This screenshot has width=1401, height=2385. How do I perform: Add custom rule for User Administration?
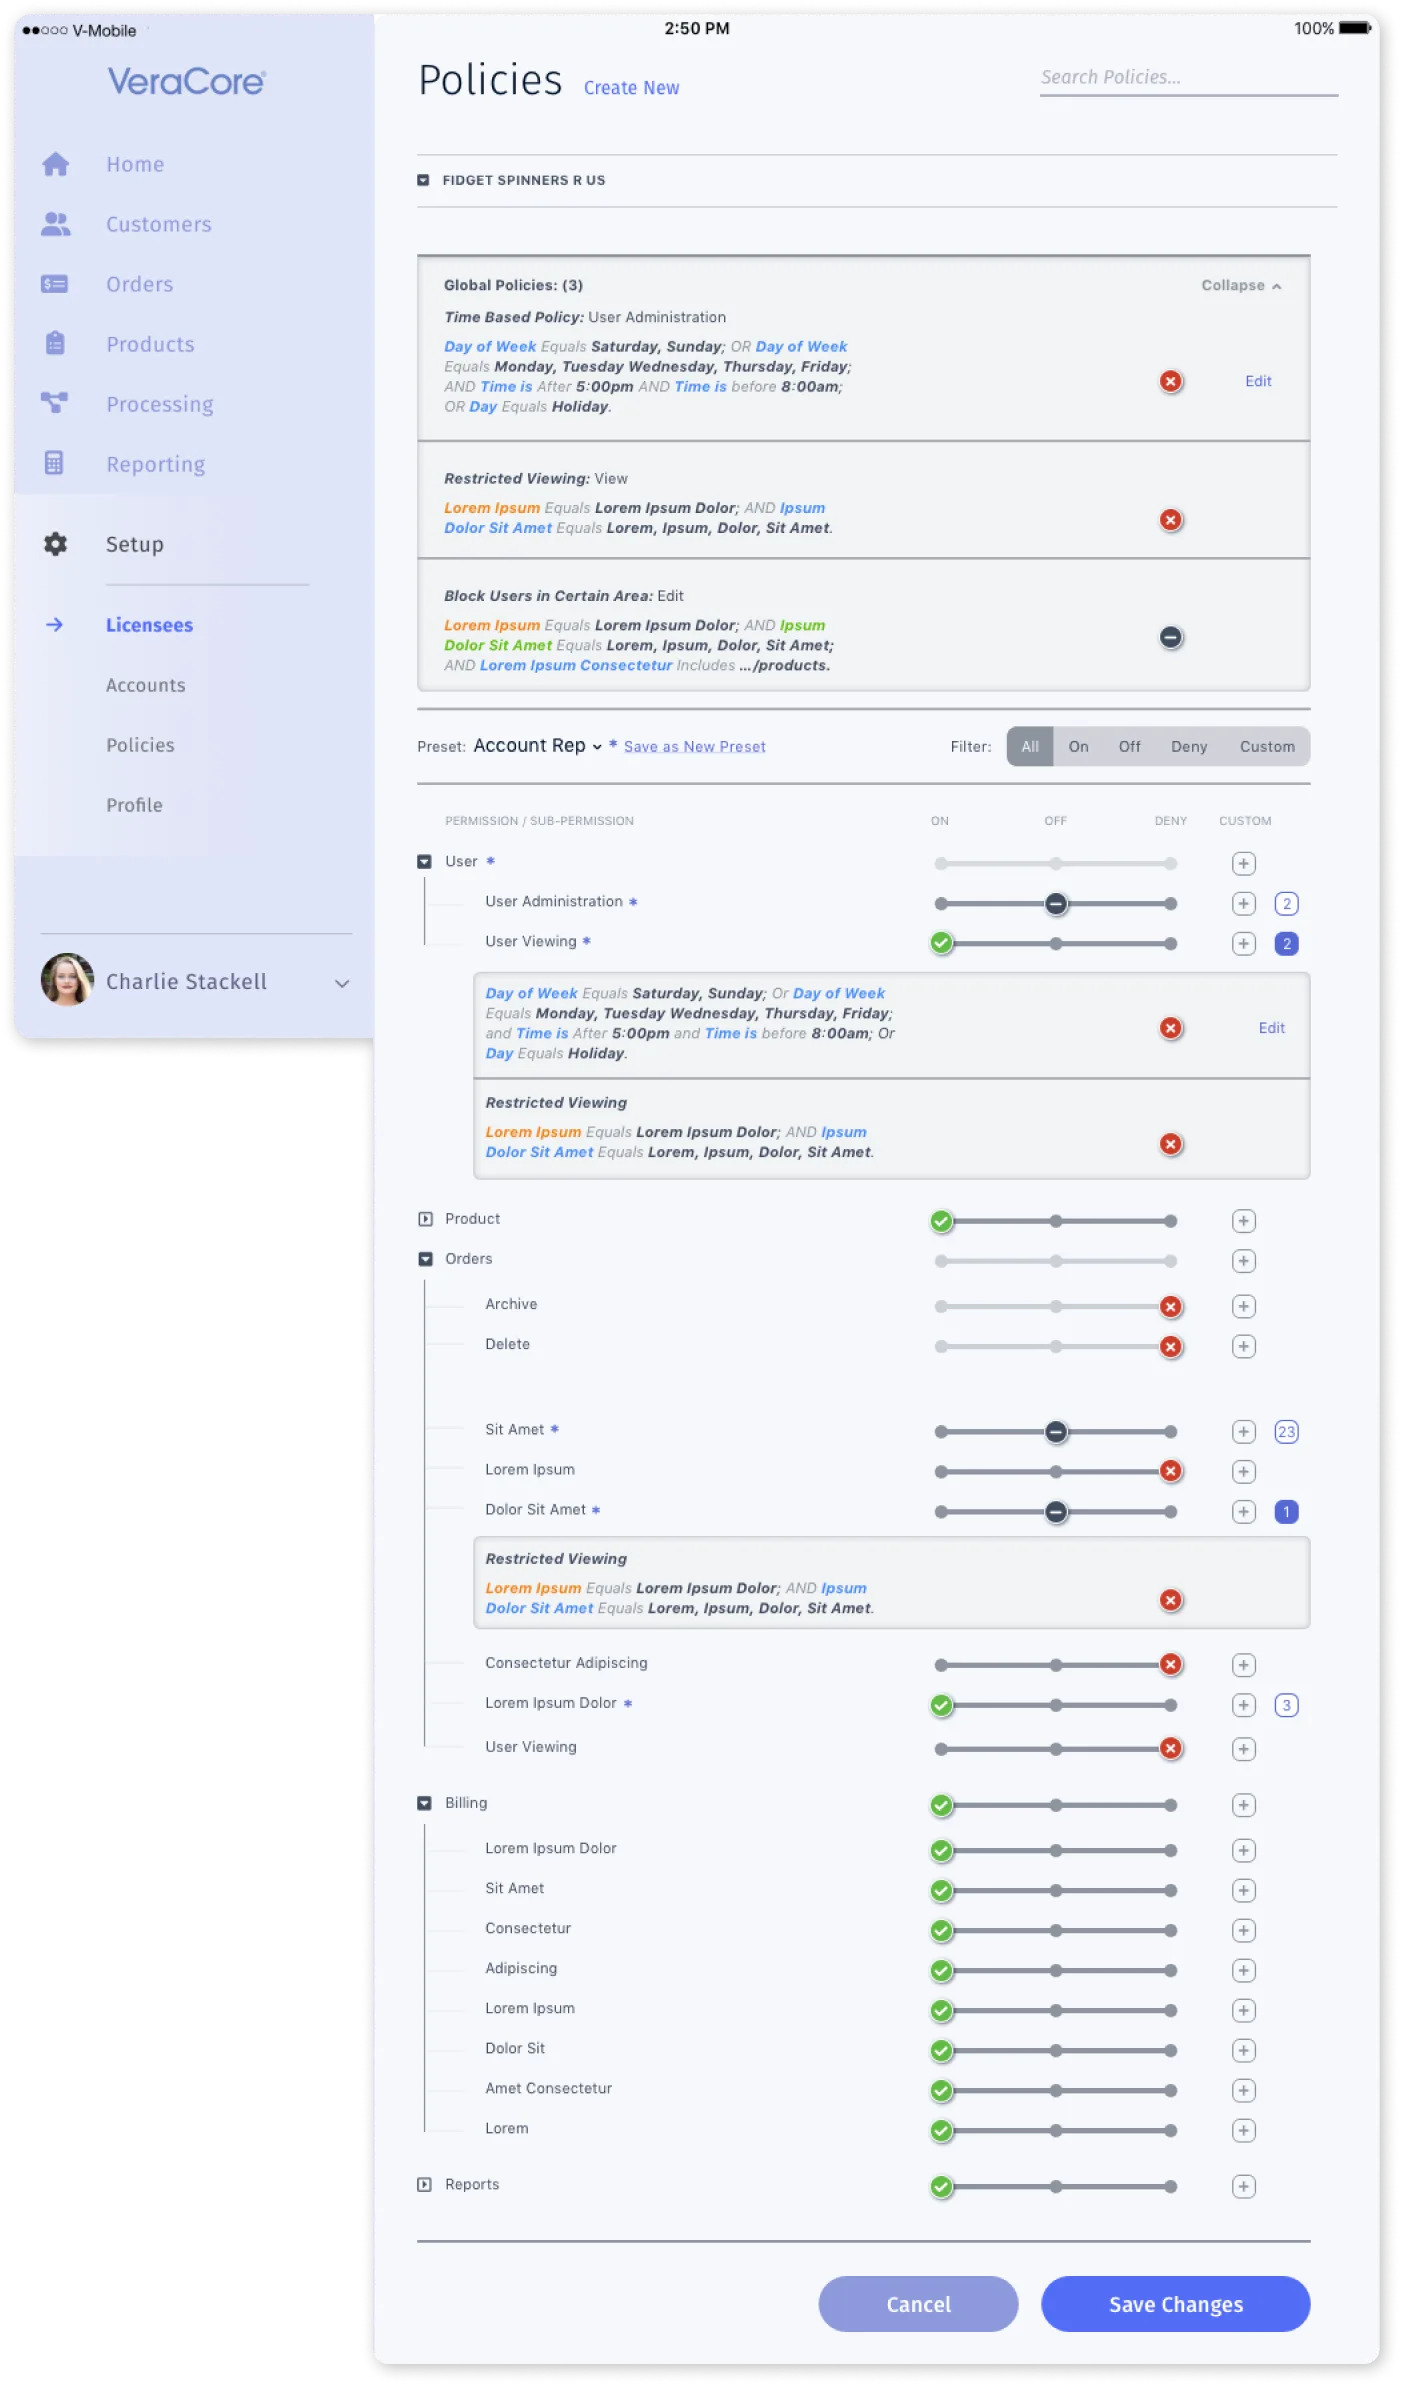coord(1244,903)
